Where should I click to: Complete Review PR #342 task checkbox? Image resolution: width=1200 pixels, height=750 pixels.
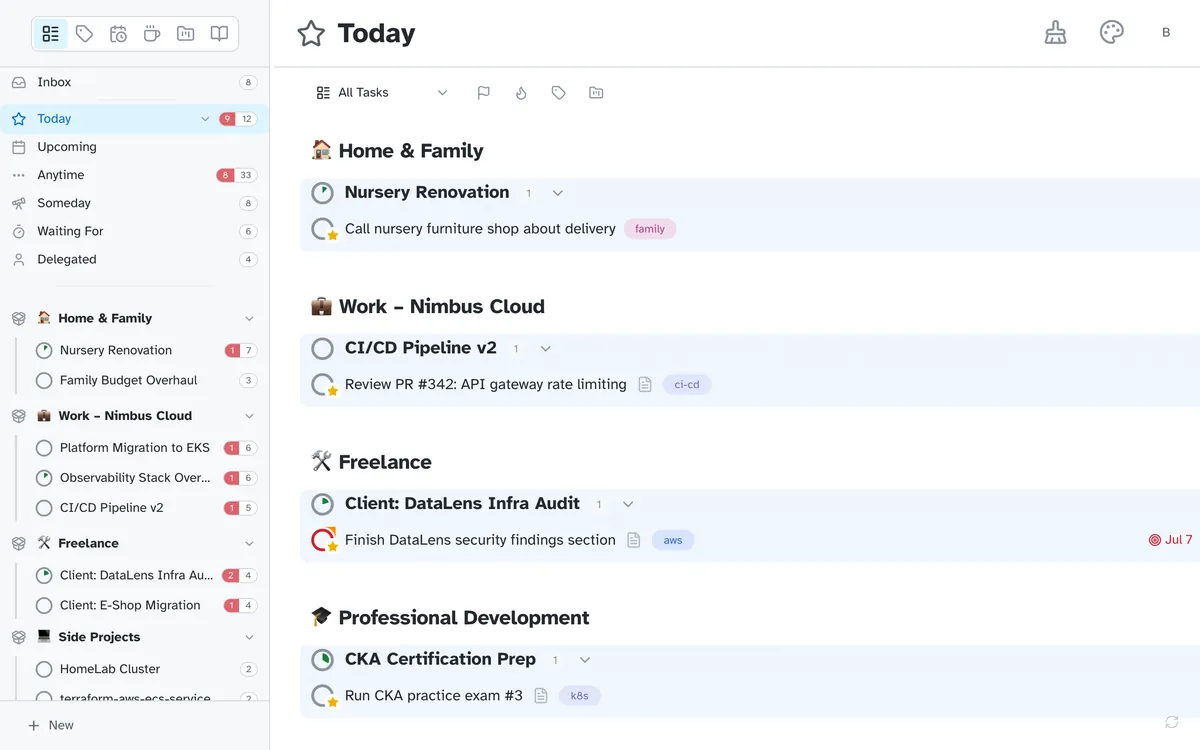coord(323,385)
